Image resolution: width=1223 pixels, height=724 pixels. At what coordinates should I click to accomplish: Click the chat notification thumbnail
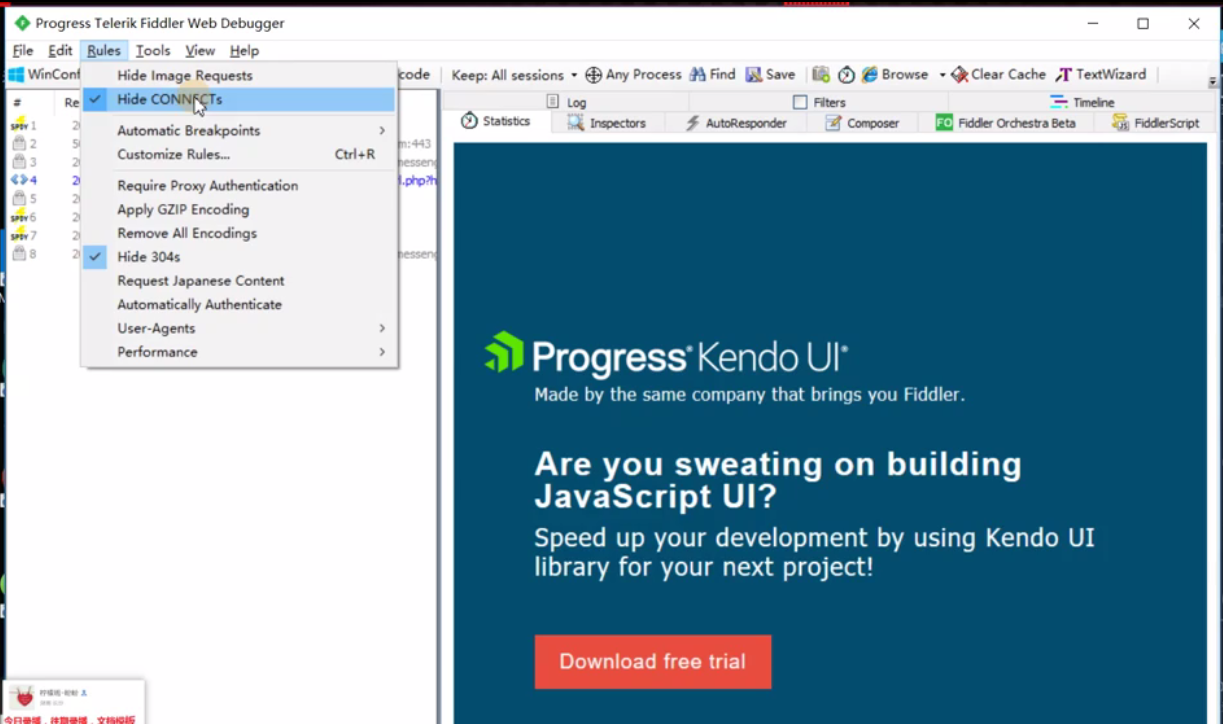[75, 702]
